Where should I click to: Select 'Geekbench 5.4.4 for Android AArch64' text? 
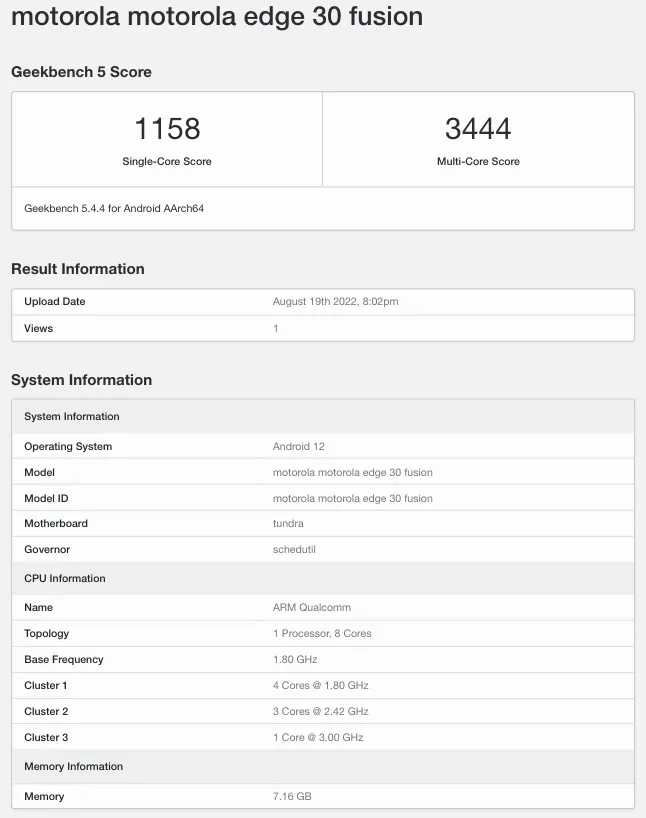114,209
